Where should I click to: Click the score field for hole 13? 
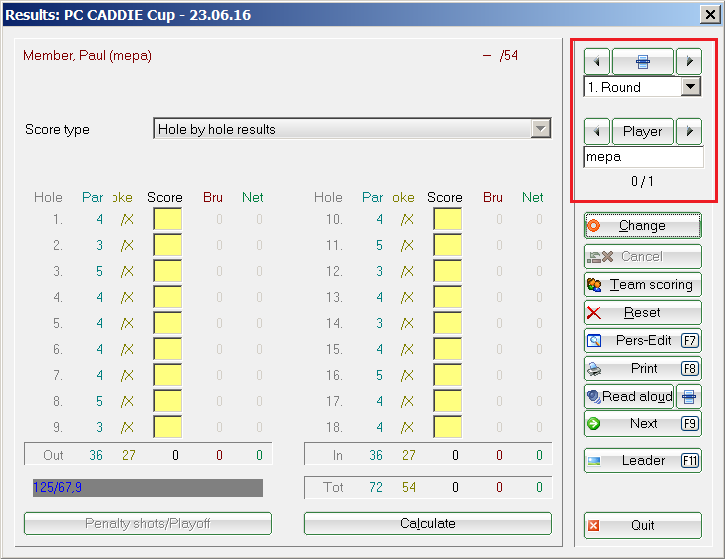(x=448, y=297)
